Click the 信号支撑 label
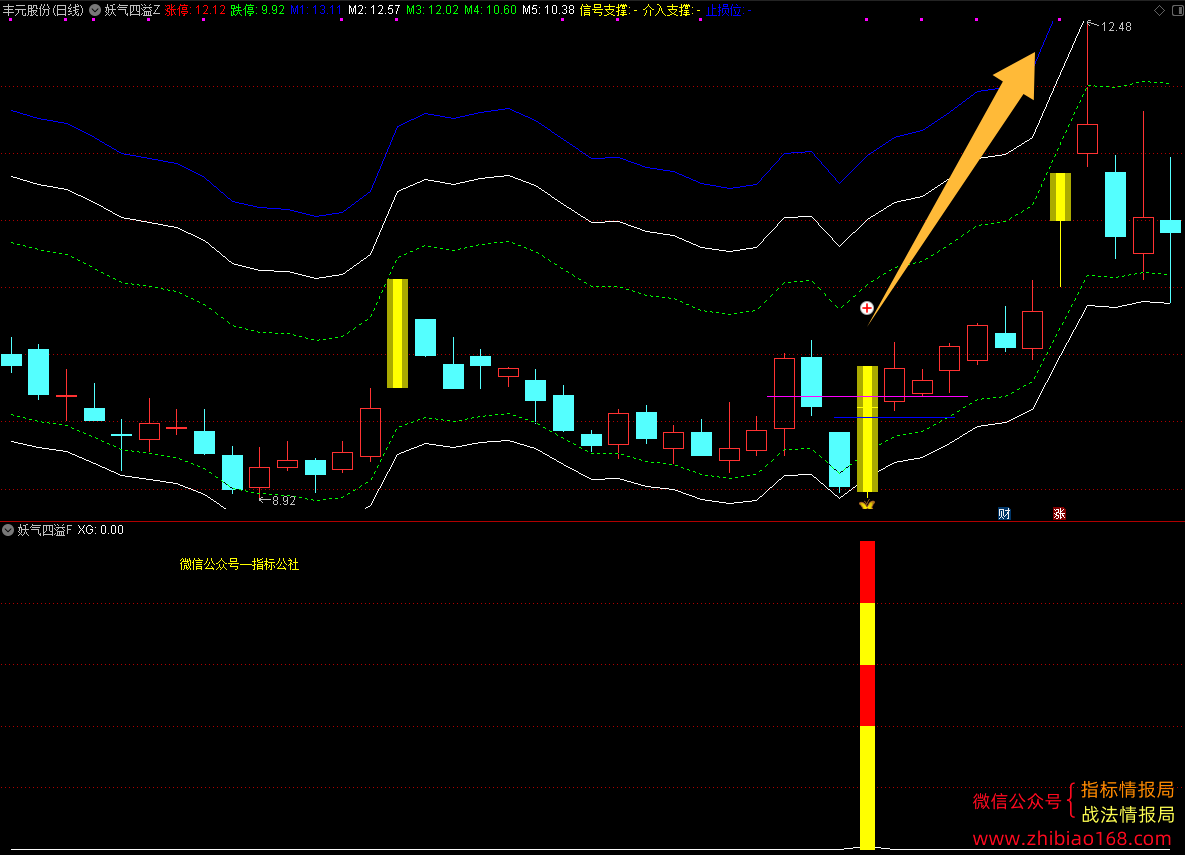 pyautogui.click(x=605, y=10)
